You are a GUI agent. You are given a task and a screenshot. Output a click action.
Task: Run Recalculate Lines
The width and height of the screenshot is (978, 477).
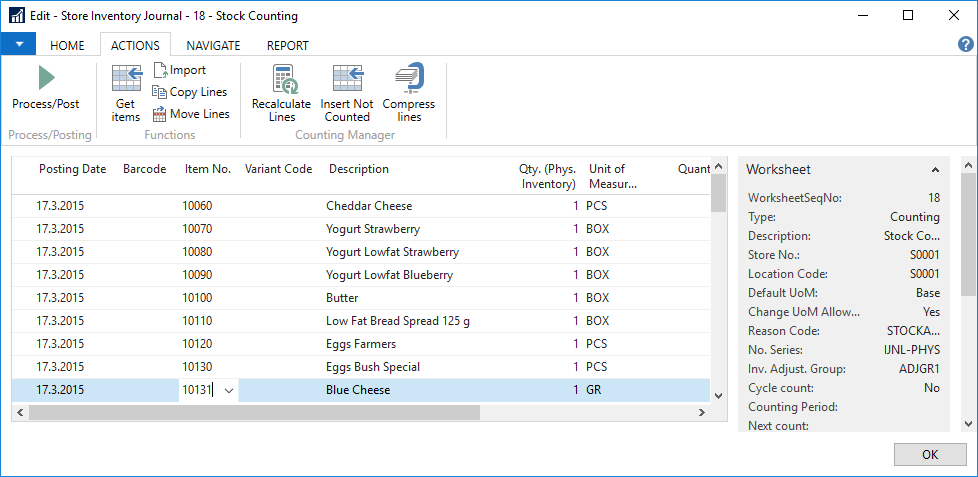281,80
